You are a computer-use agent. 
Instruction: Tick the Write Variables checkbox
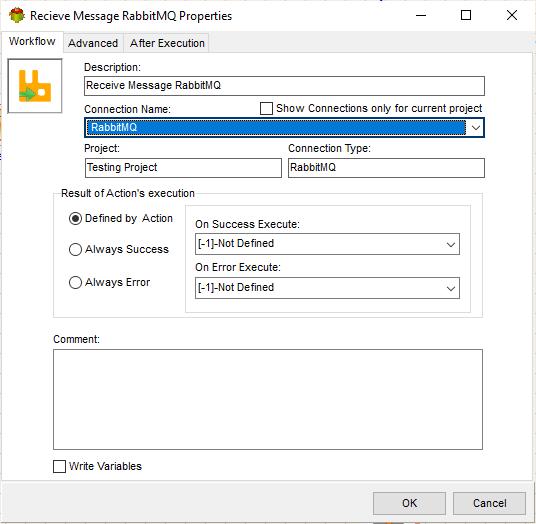tap(59, 466)
